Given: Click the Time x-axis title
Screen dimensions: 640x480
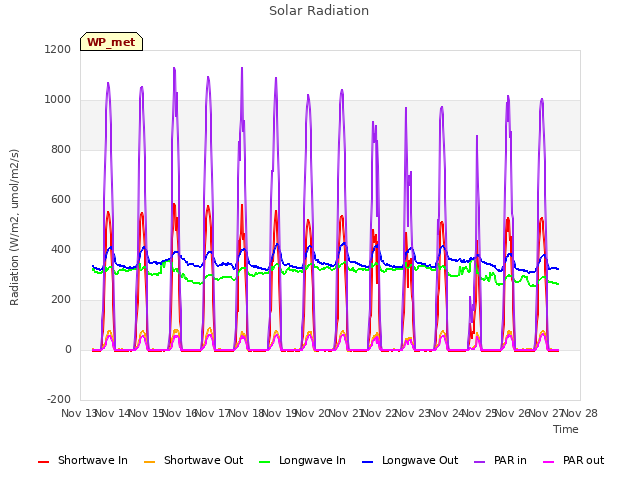Looking at the screenshot, I should coord(566,429).
